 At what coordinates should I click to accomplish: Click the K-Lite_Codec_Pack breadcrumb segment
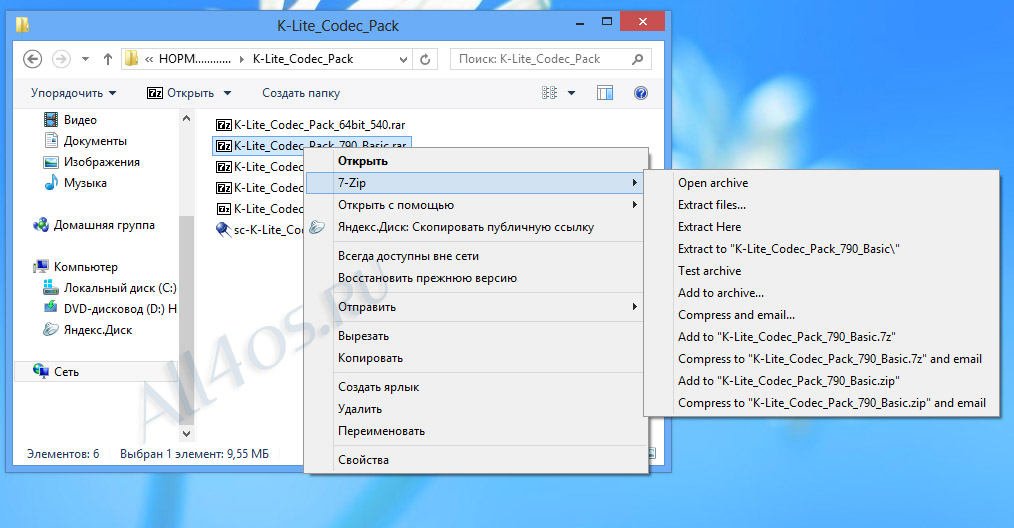303,59
